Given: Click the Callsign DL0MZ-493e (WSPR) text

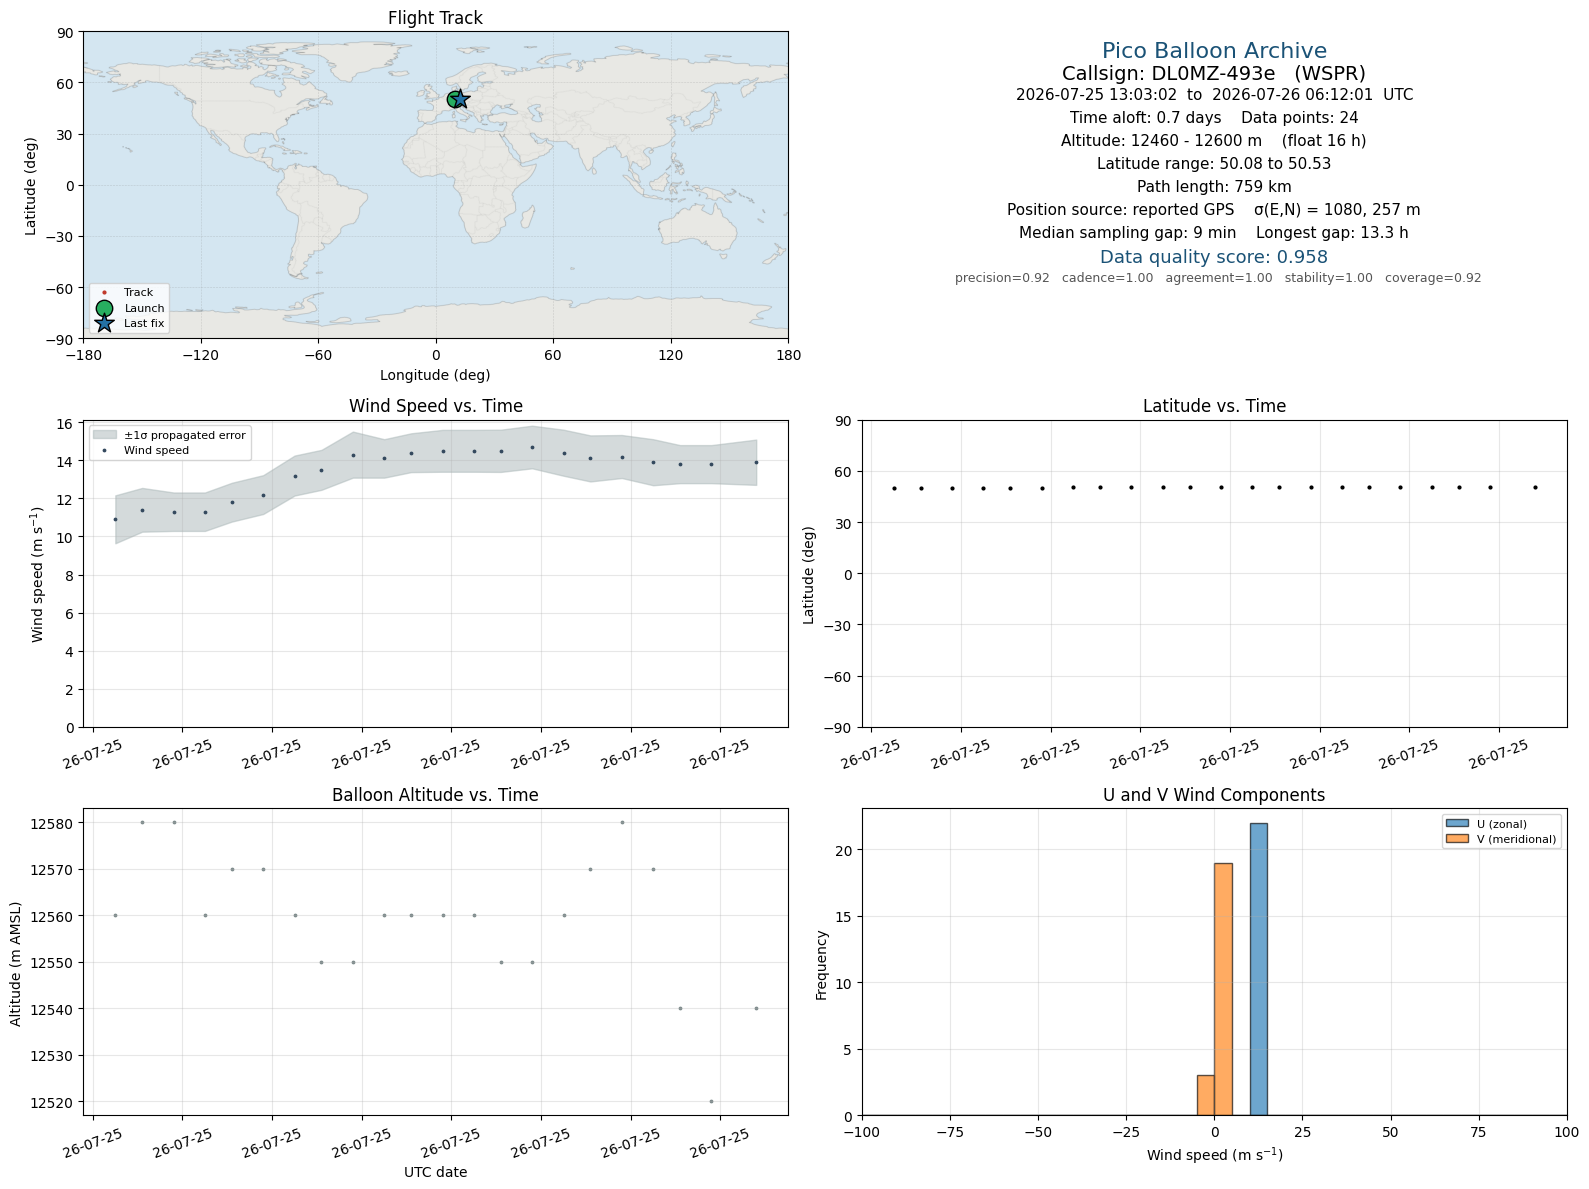Looking at the screenshot, I should point(1214,73).
